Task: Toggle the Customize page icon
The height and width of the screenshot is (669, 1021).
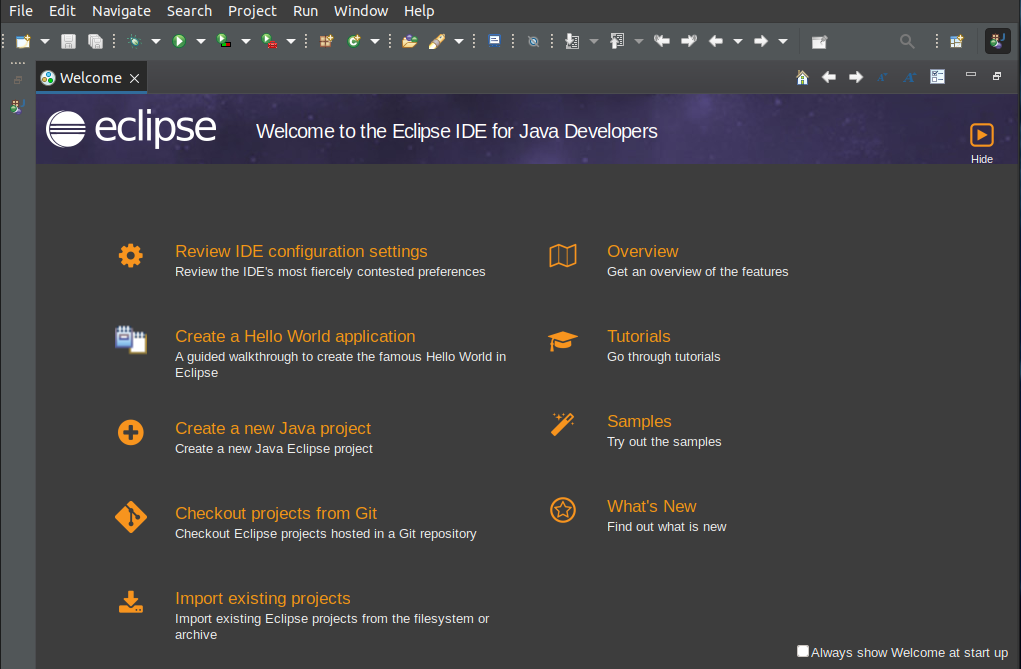Action: (x=937, y=76)
